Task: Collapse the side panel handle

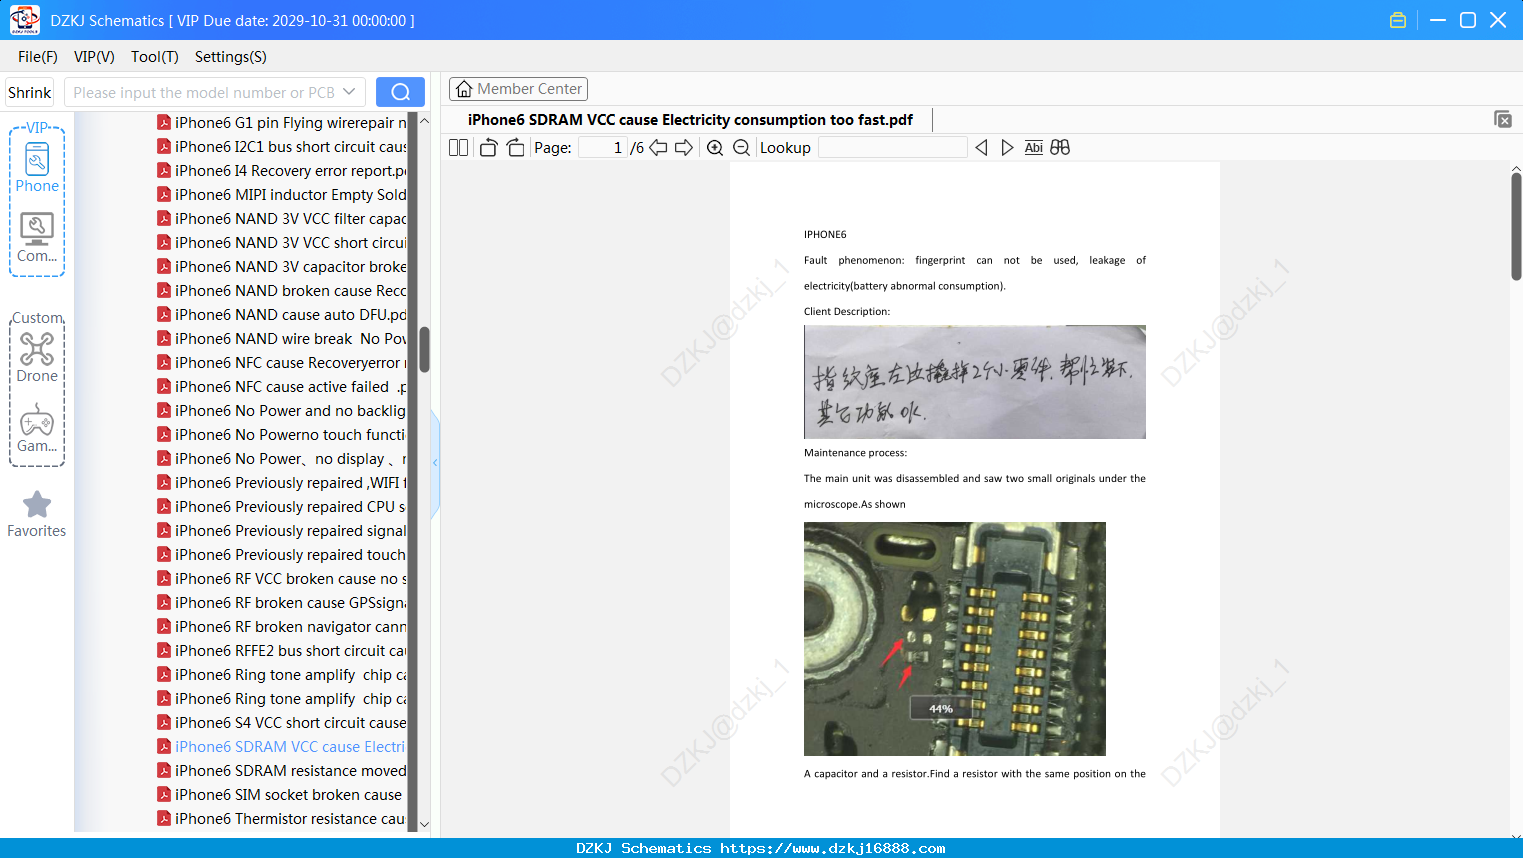Action: [x=435, y=463]
